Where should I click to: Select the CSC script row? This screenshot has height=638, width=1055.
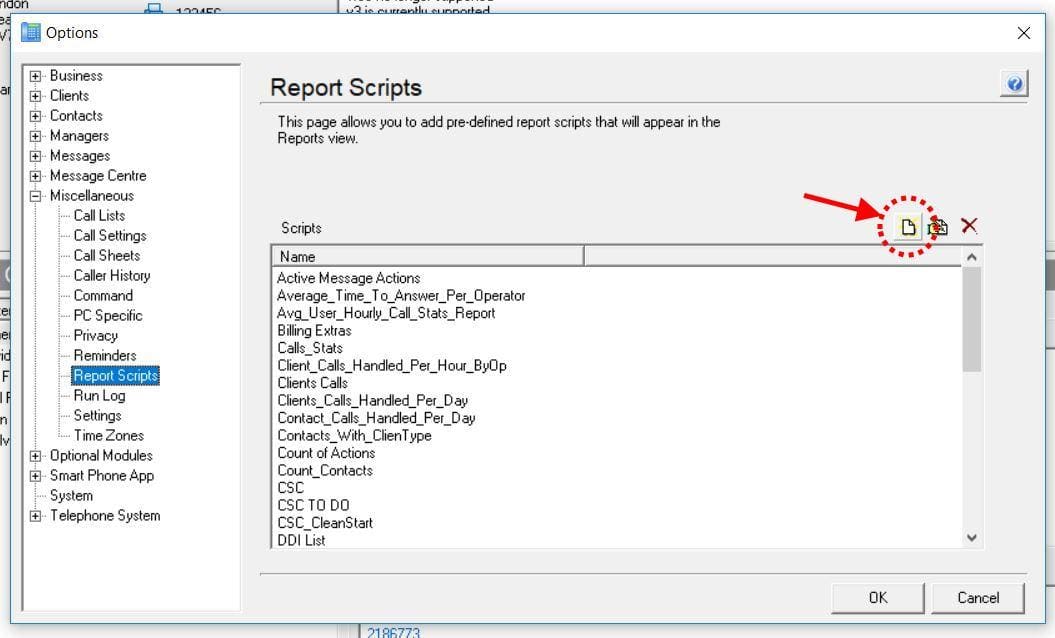pos(291,488)
